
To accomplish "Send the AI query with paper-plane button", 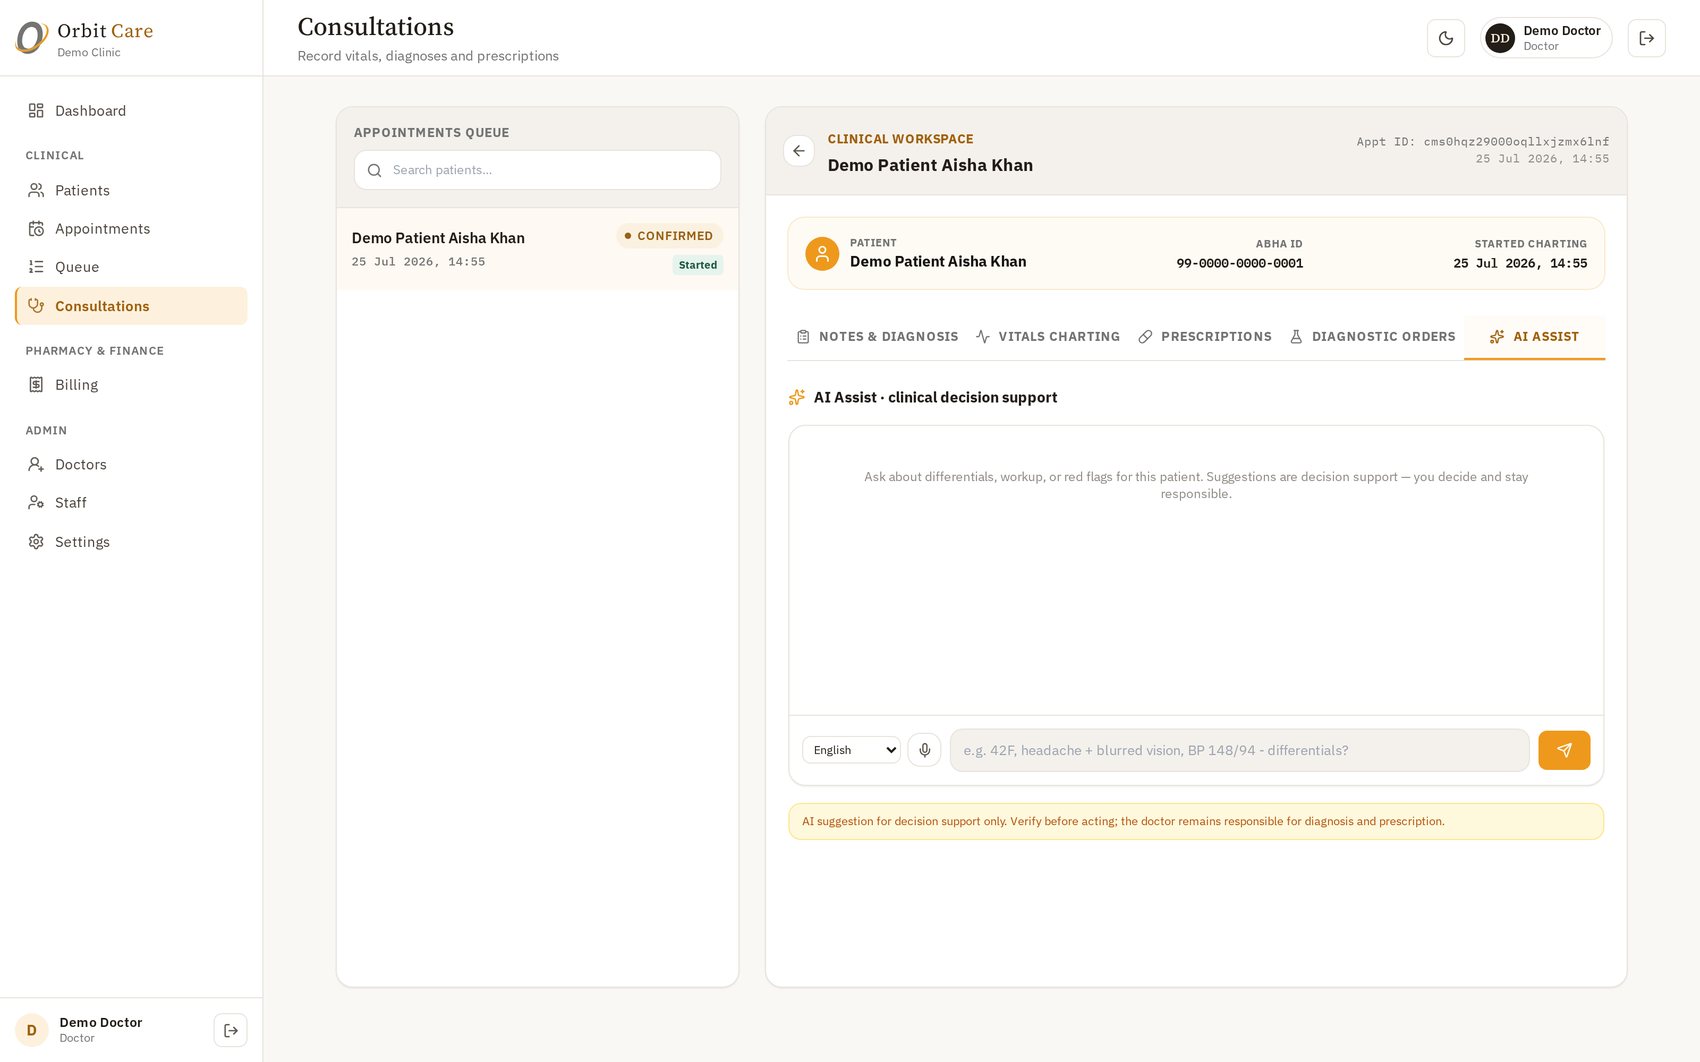I will click(1564, 750).
